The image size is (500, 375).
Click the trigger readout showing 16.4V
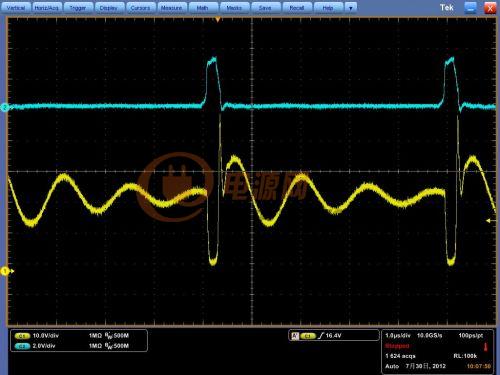point(334,335)
